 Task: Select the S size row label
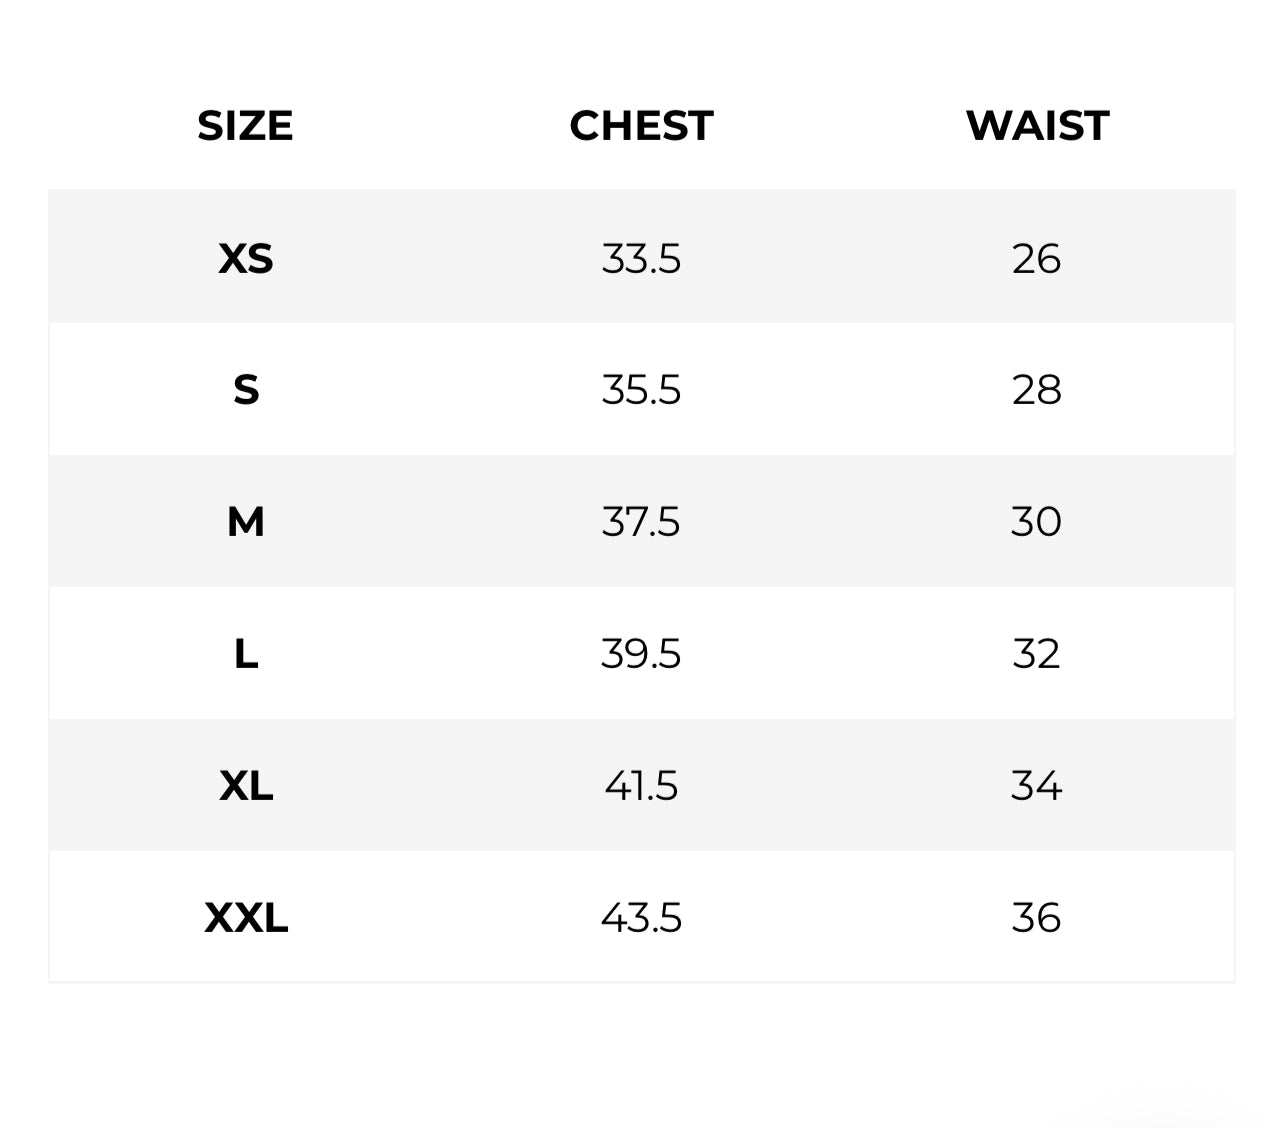(x=245, y=390)
